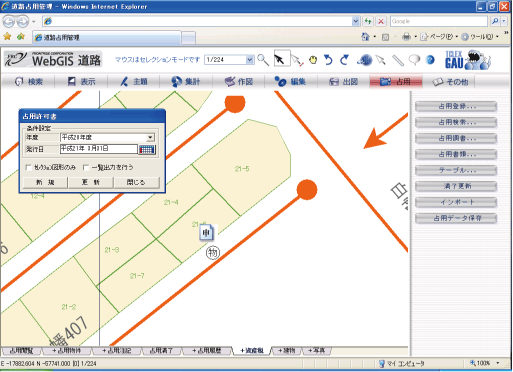Click the 占用登録 button in side panel
This screenshot has height=372, width=513.
[456, 107]
